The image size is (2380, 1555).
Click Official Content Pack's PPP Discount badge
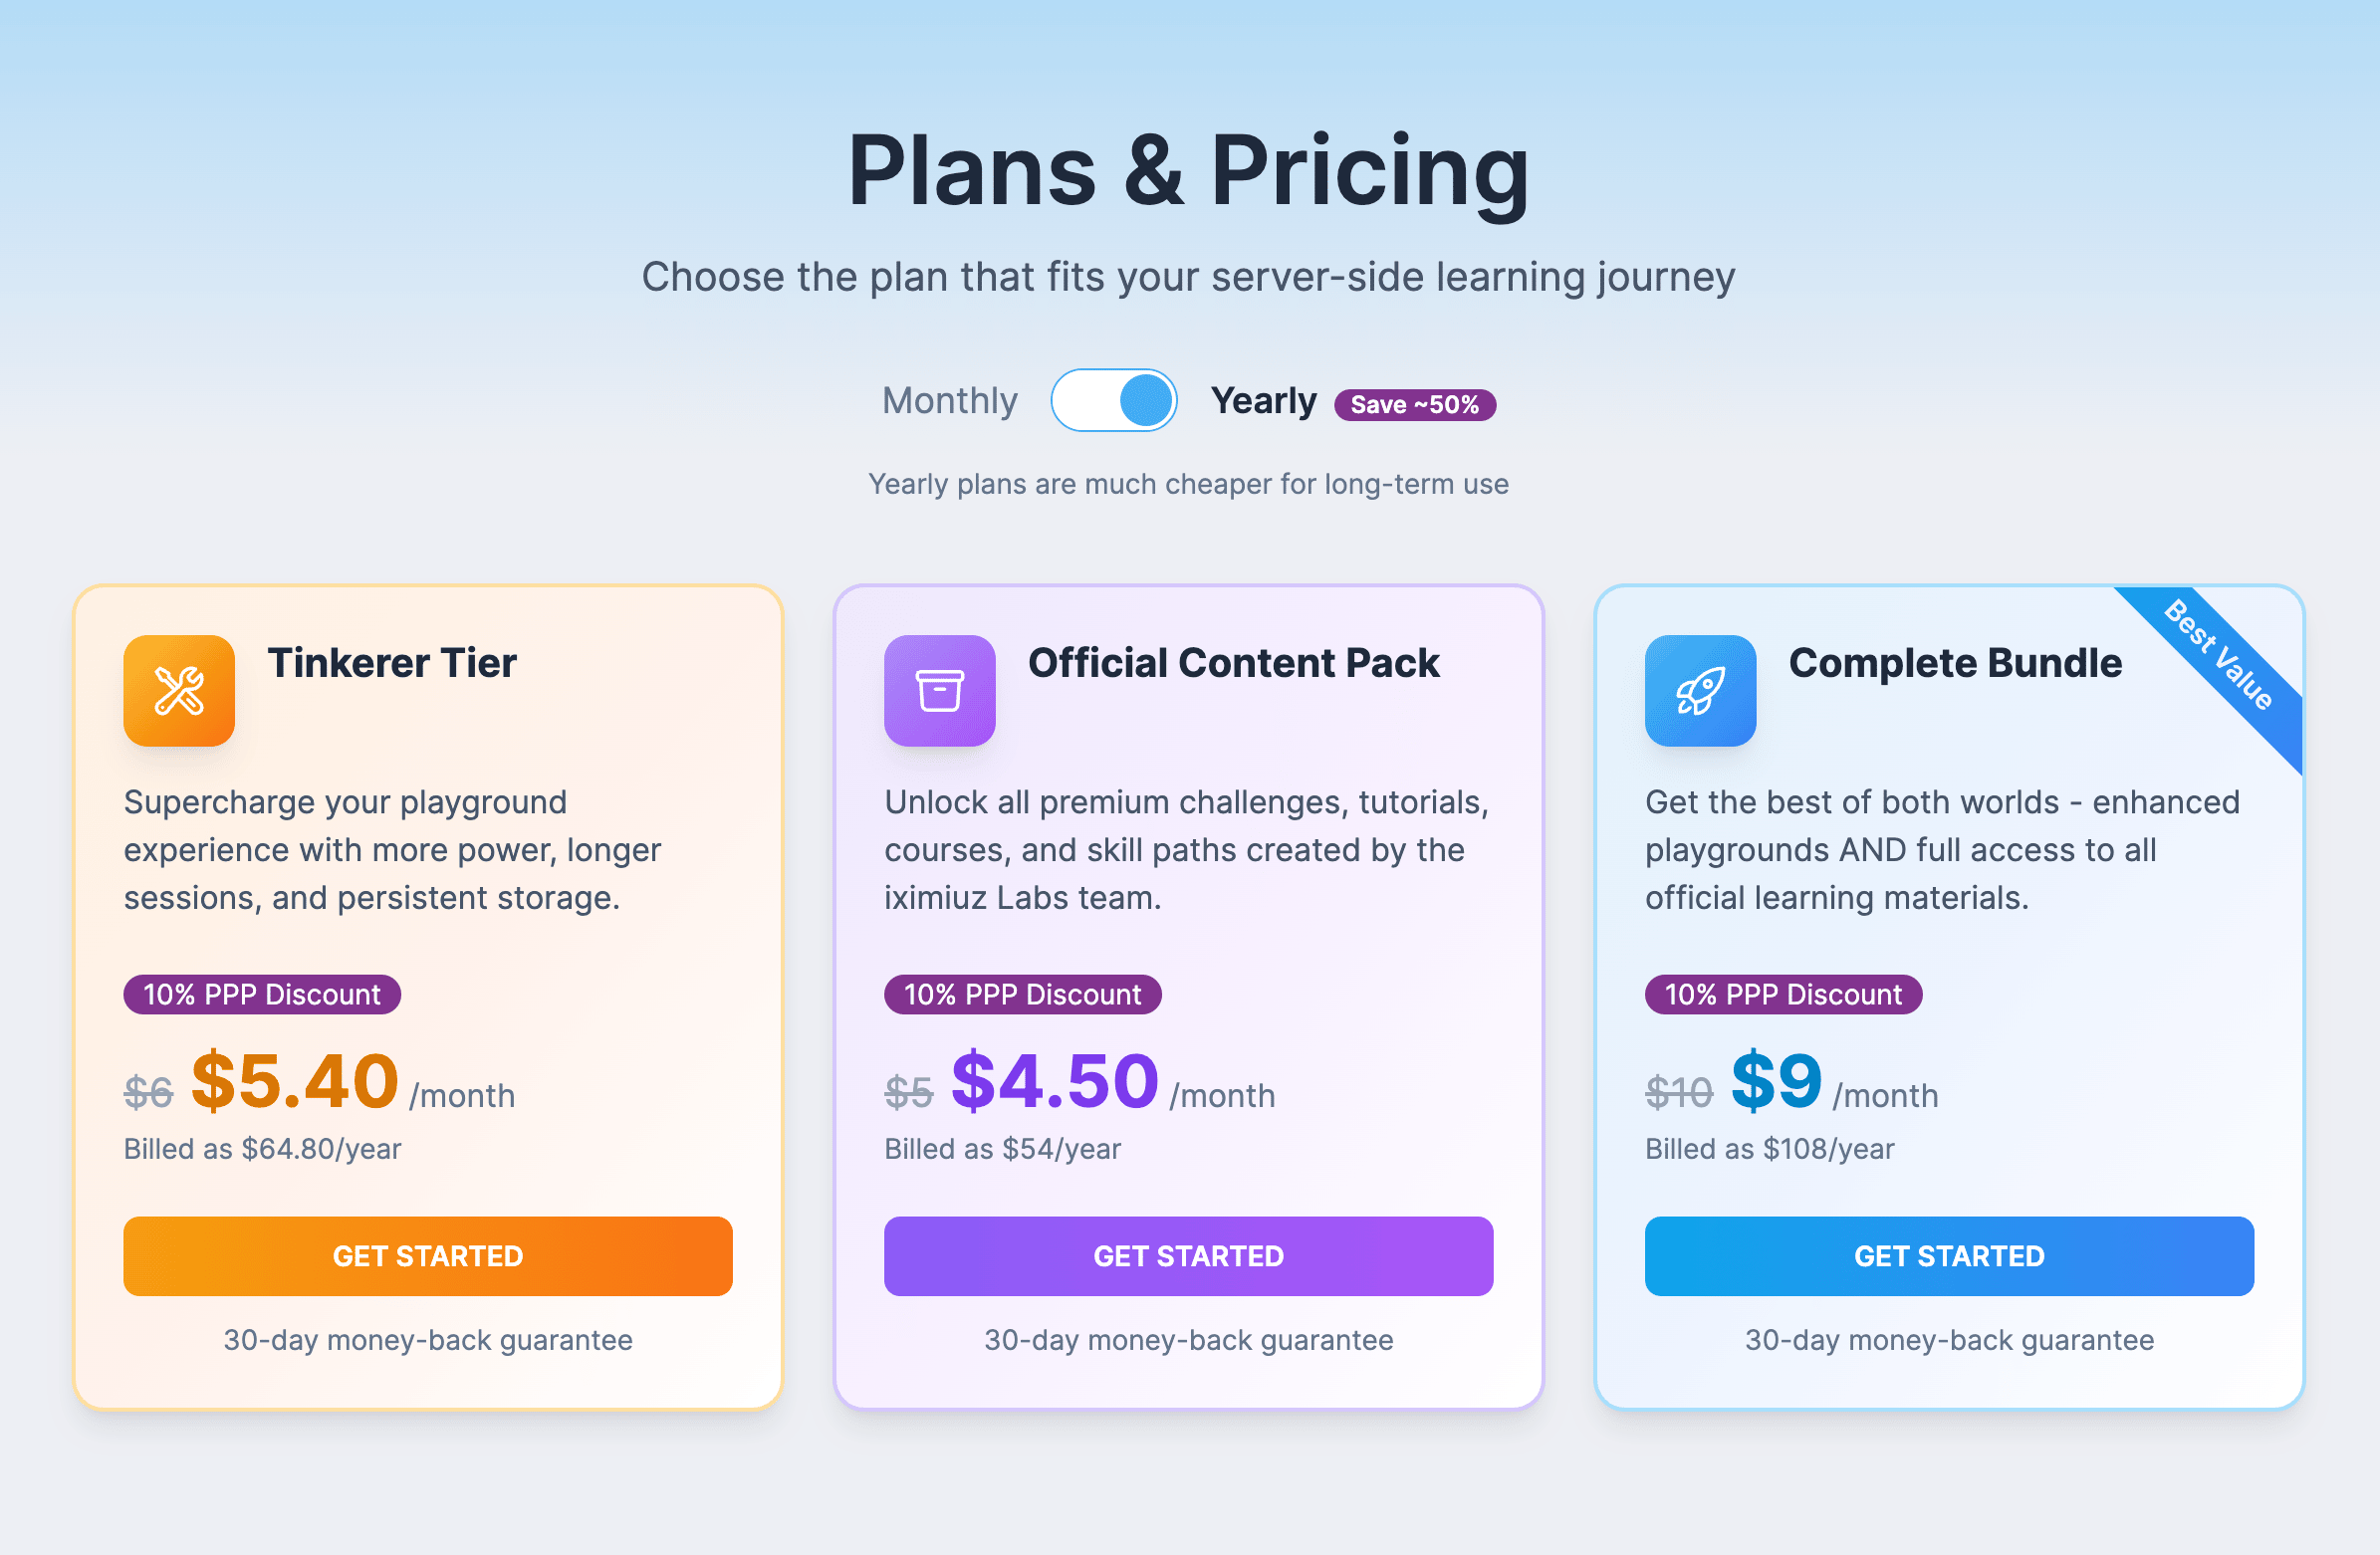click(1022, 994)
